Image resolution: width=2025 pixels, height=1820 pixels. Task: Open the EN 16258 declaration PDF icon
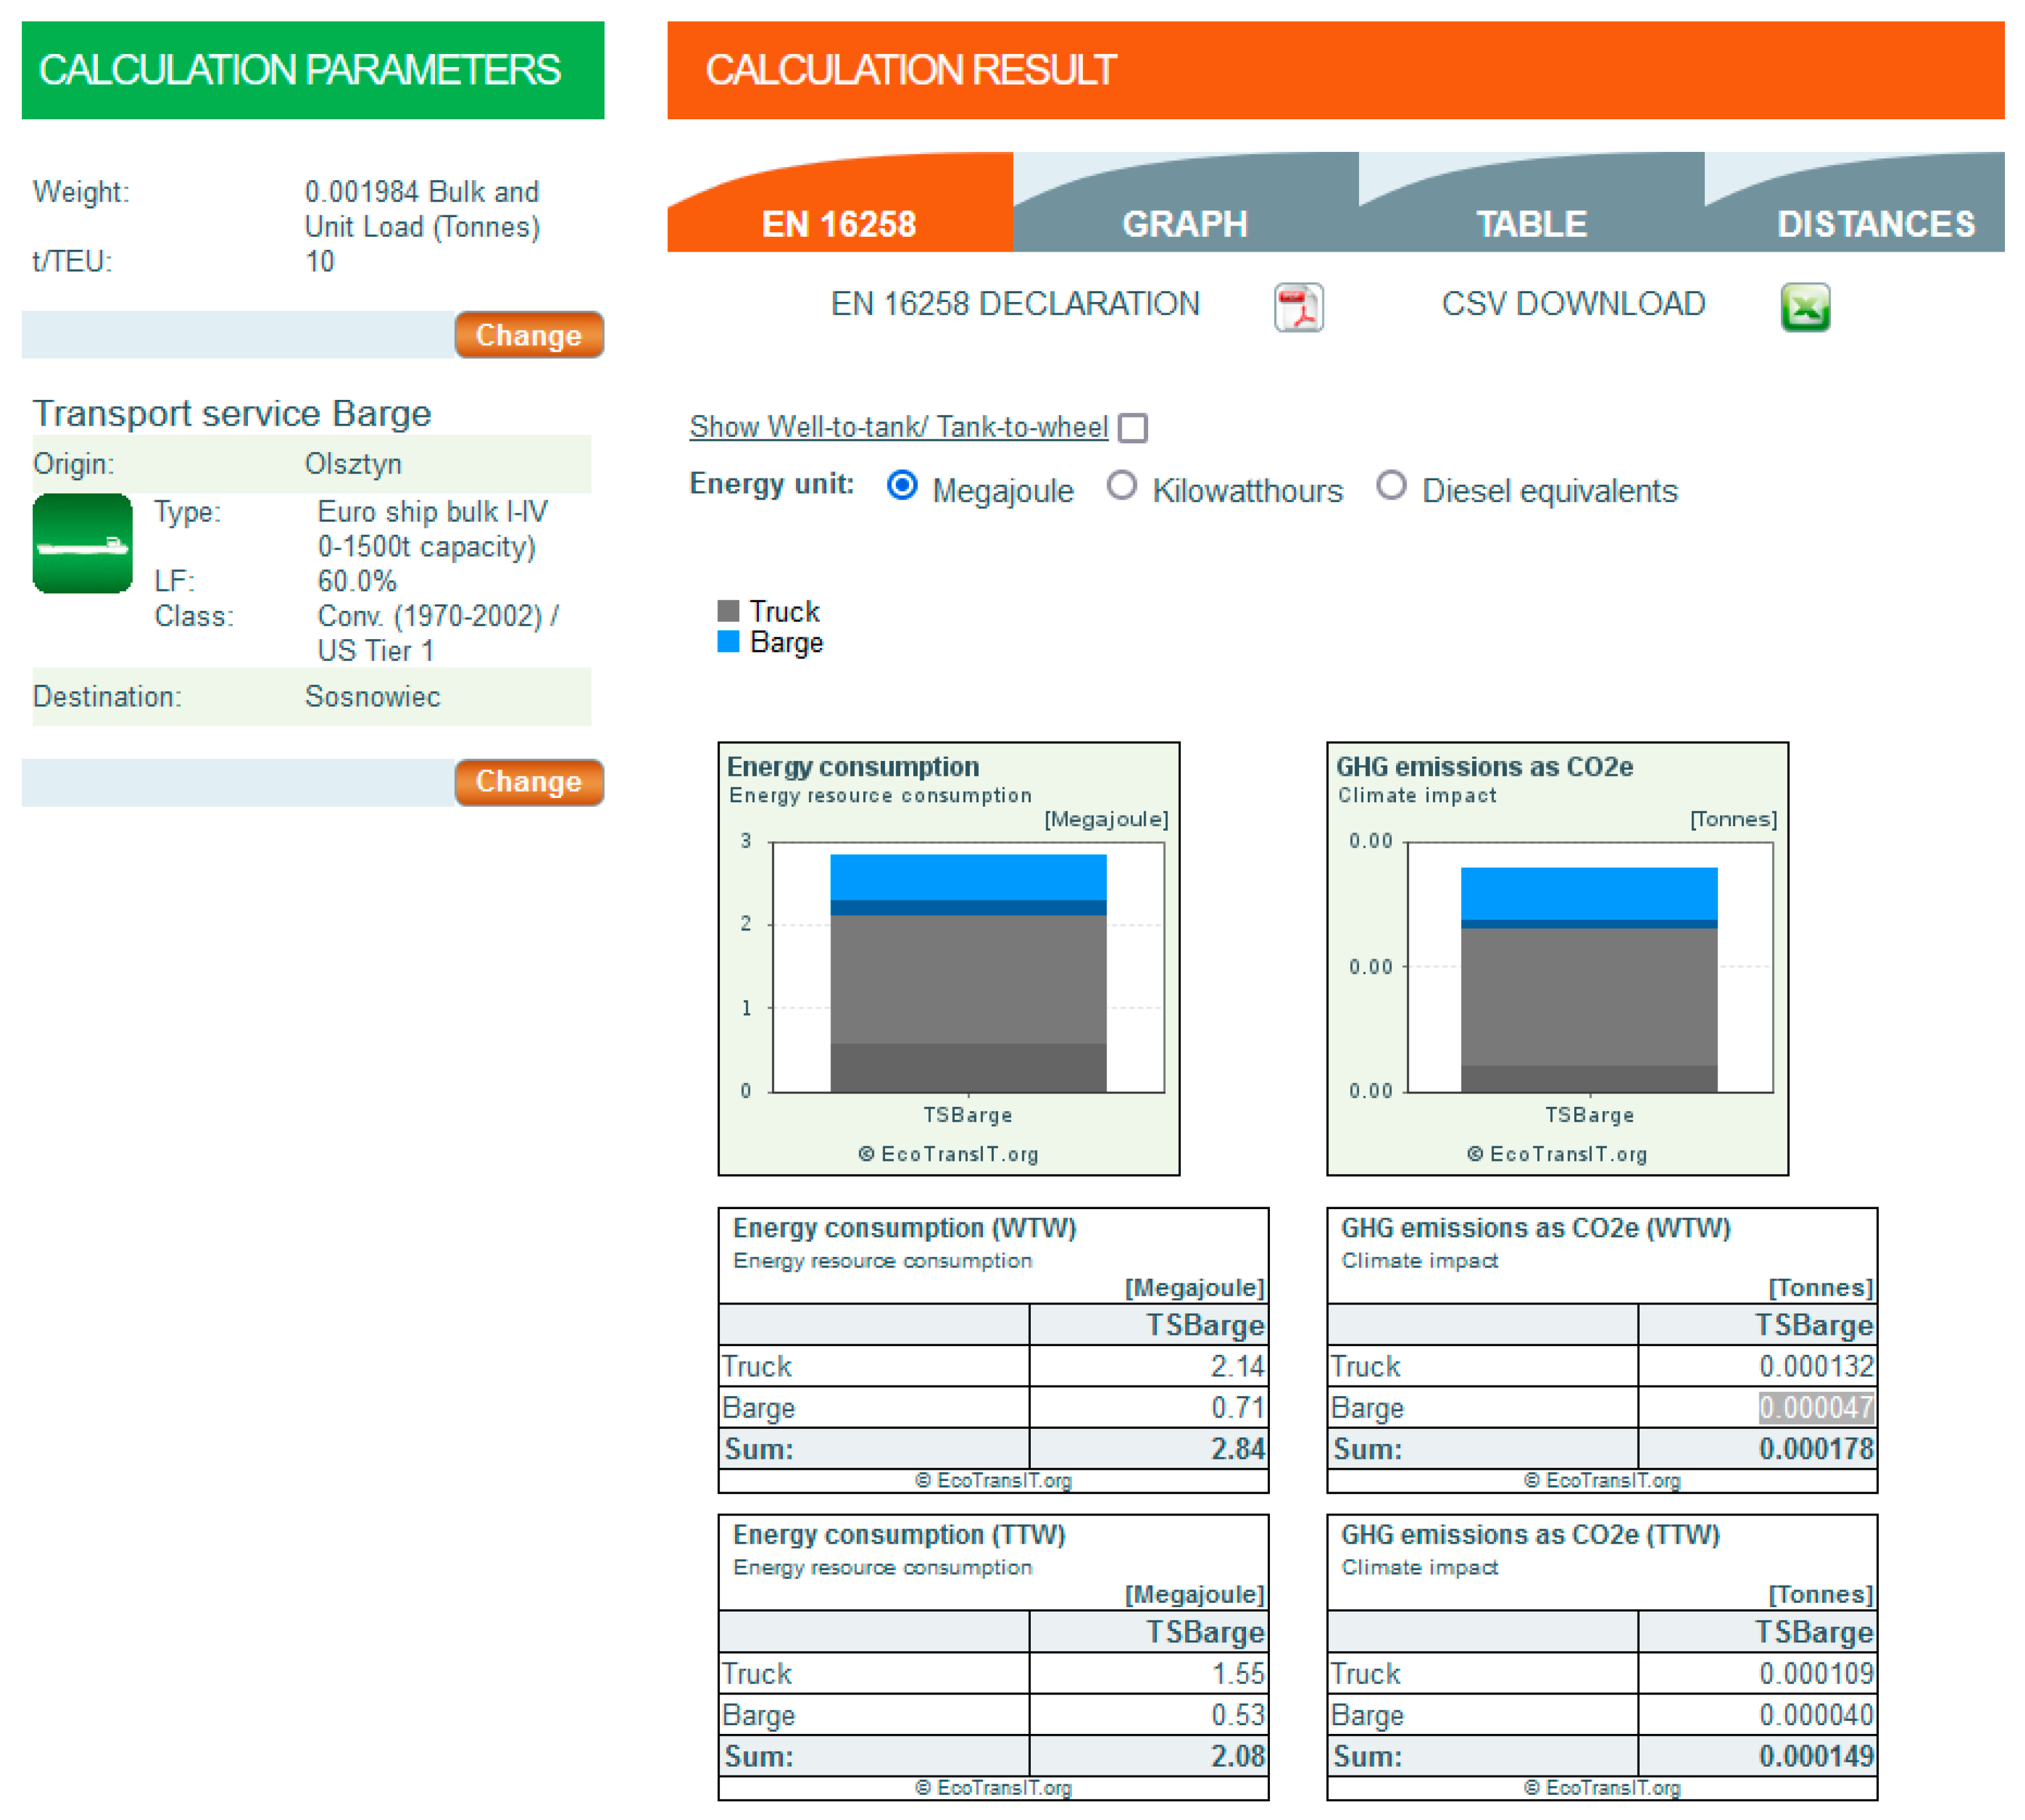pos(1298,307)
